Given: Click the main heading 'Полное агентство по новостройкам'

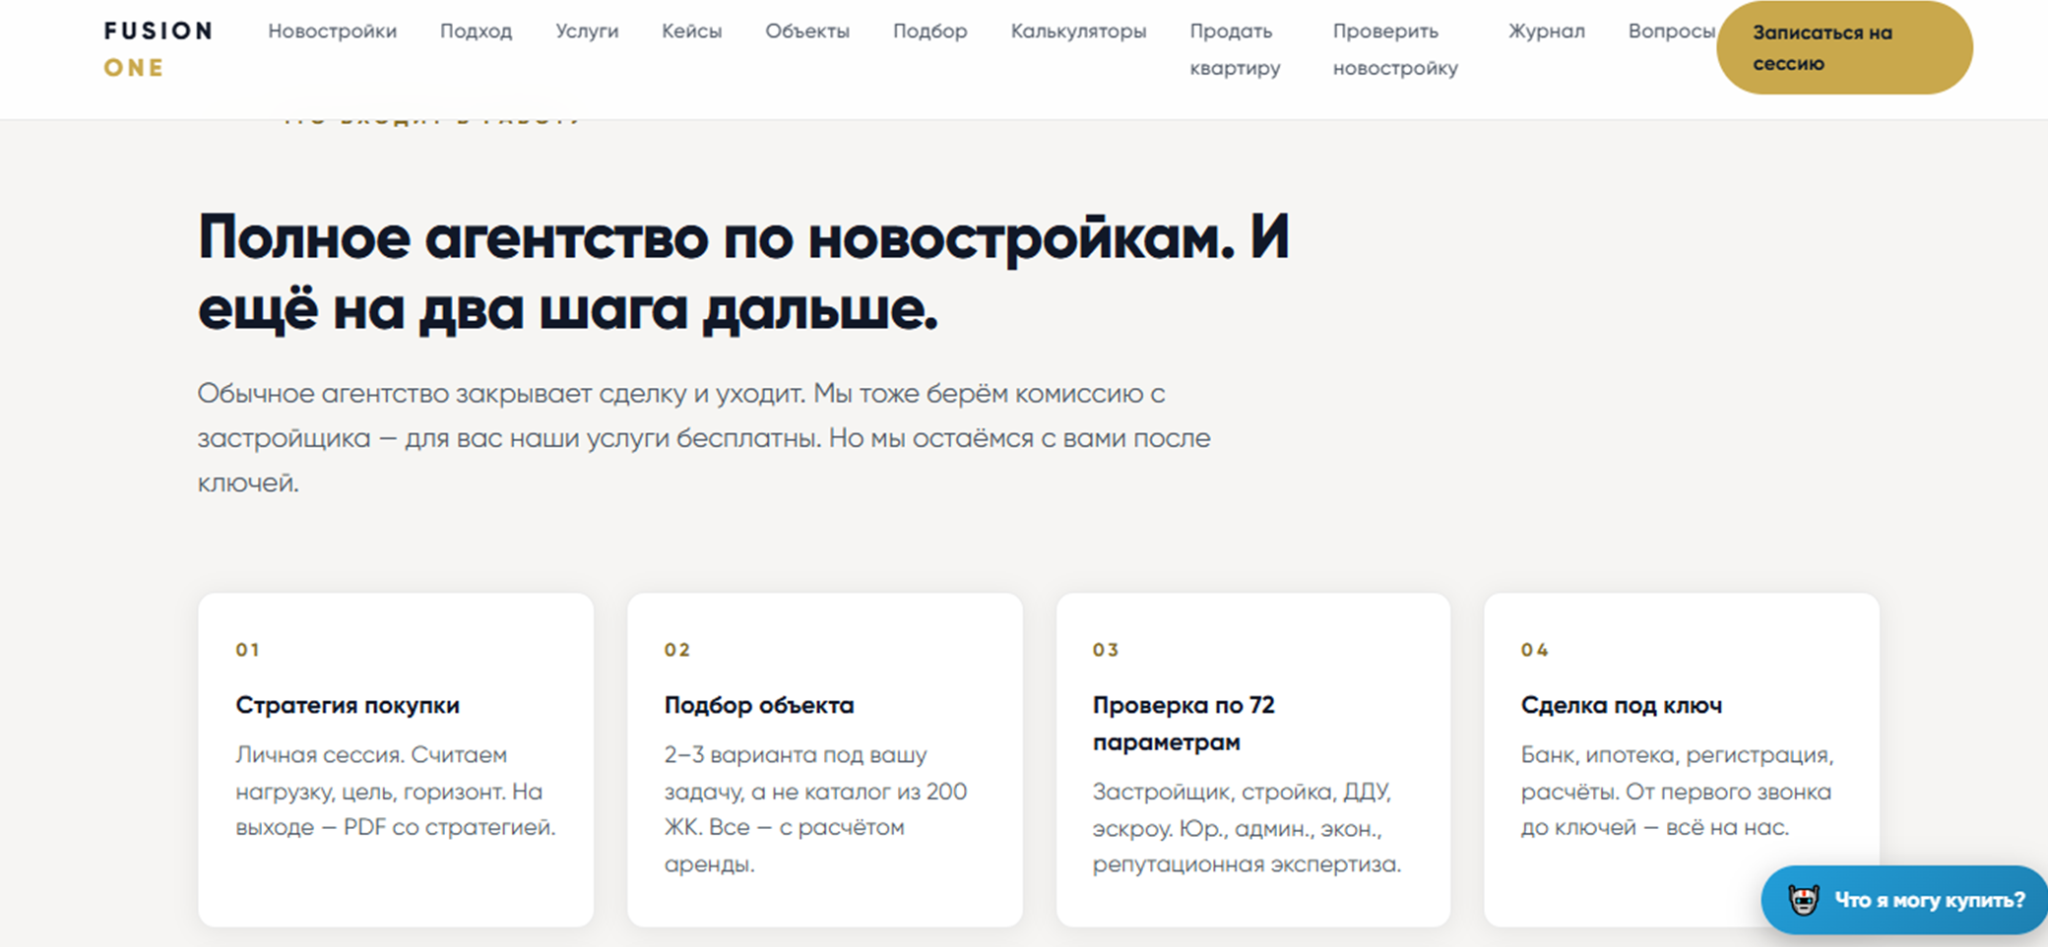Looking at the screenshot, I should (743, 272).
